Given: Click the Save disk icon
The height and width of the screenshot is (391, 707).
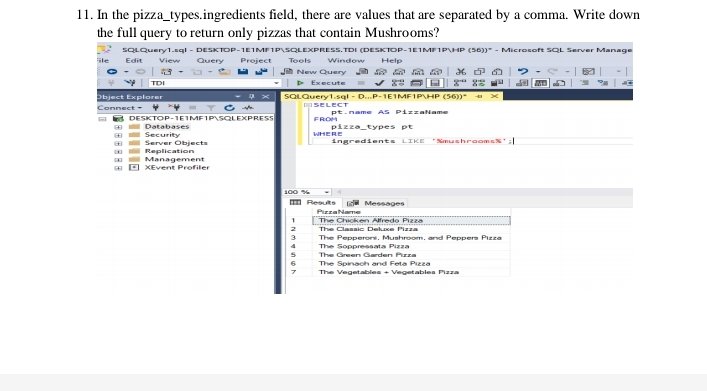Looking at the screenshot, I should pos(243,71).
